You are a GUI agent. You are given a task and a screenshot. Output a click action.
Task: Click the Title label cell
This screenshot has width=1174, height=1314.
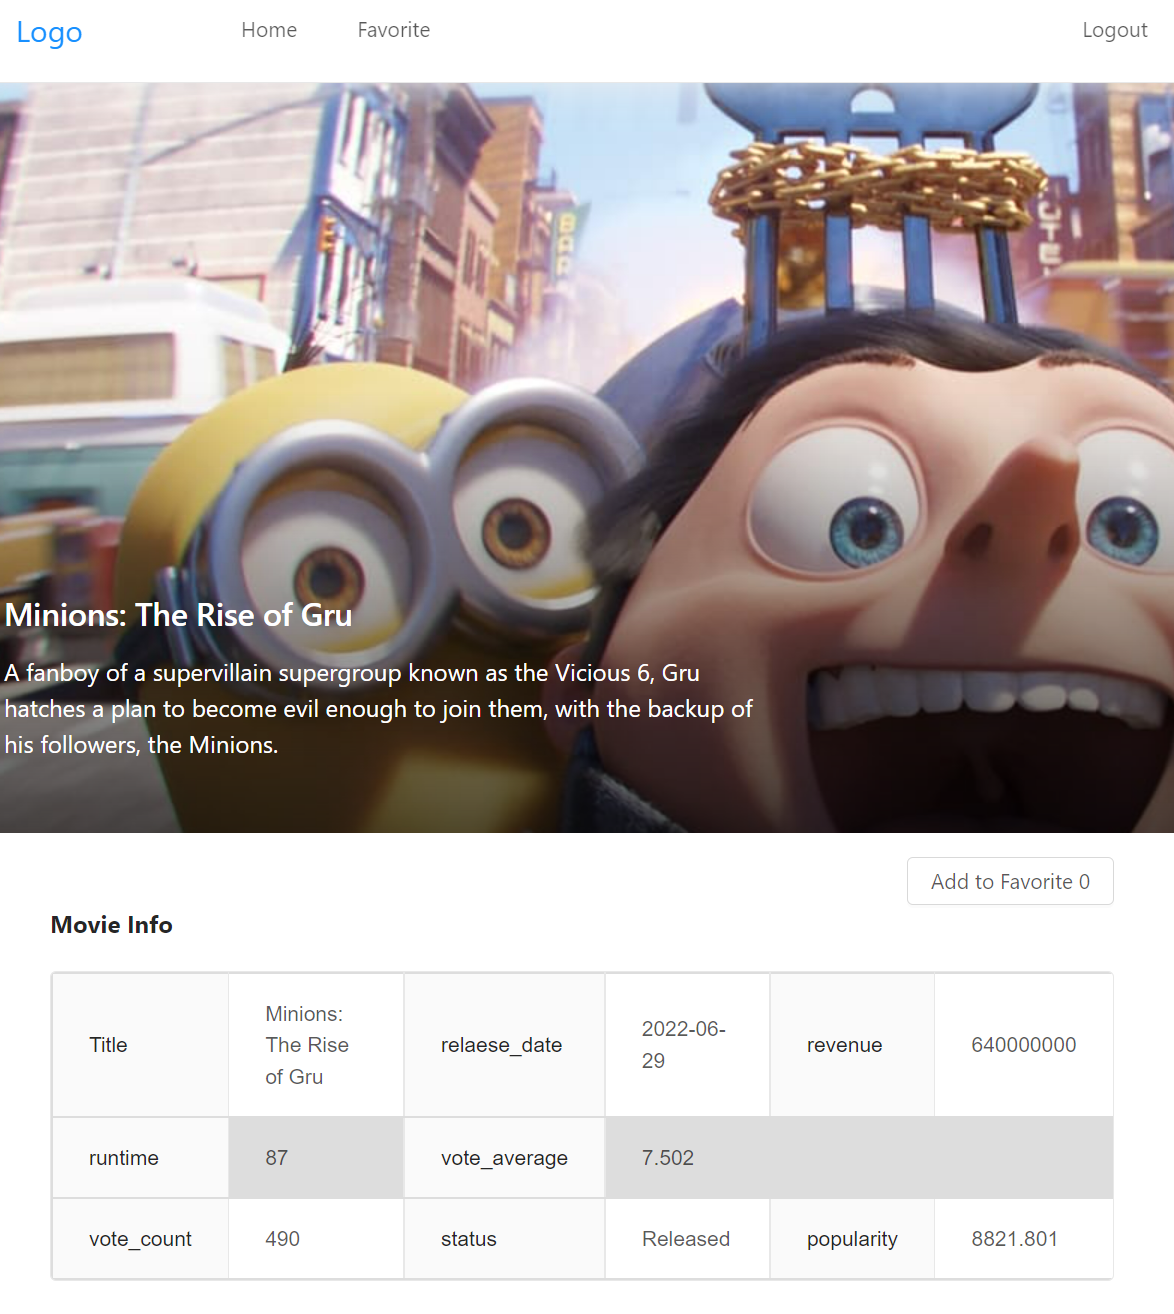[140, 1045]
